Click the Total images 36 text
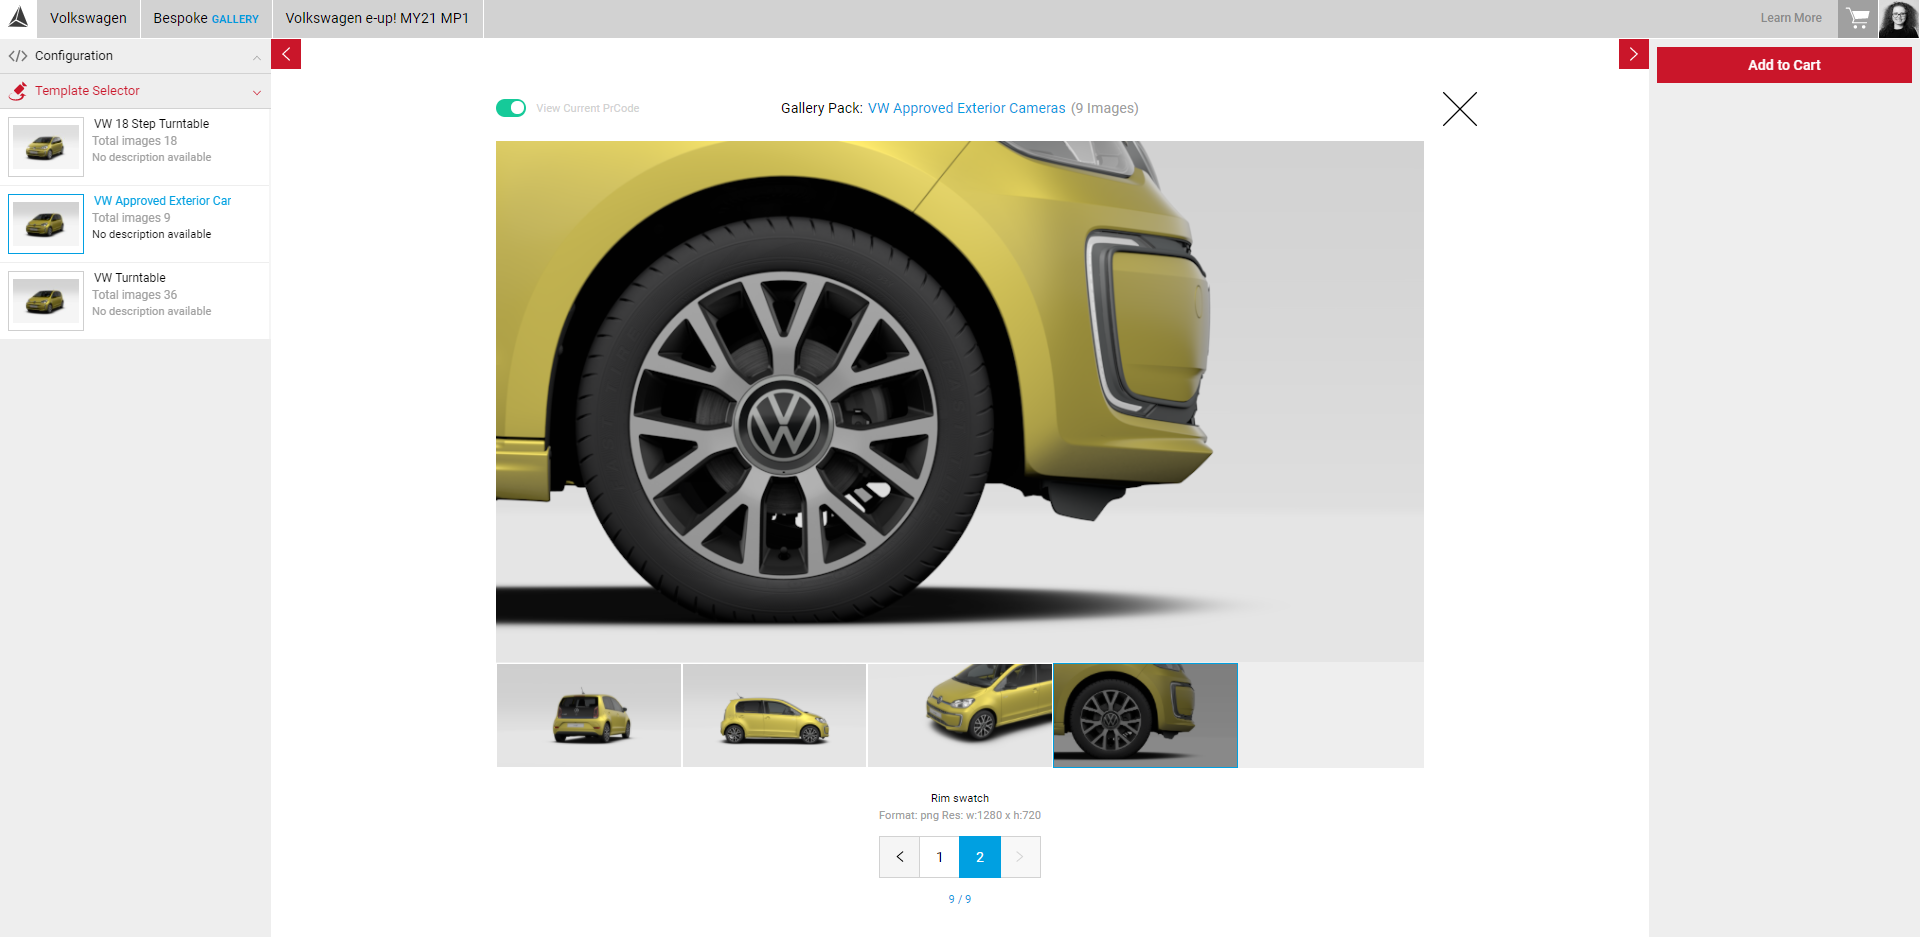The height and width of the screenshot is (937, 1920). 135,295
